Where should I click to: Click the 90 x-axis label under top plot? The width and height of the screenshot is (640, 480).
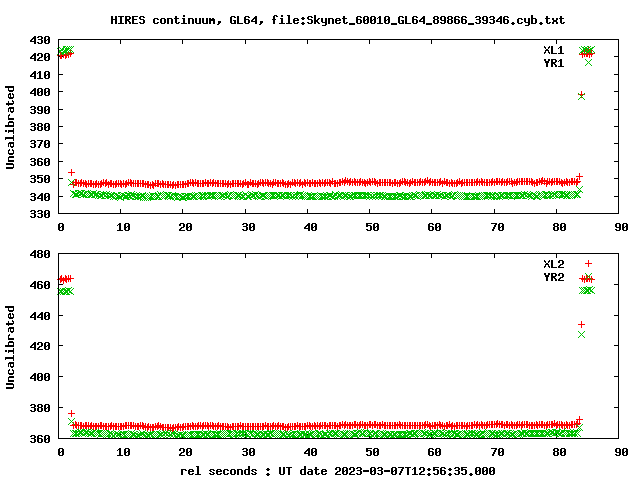621,227
